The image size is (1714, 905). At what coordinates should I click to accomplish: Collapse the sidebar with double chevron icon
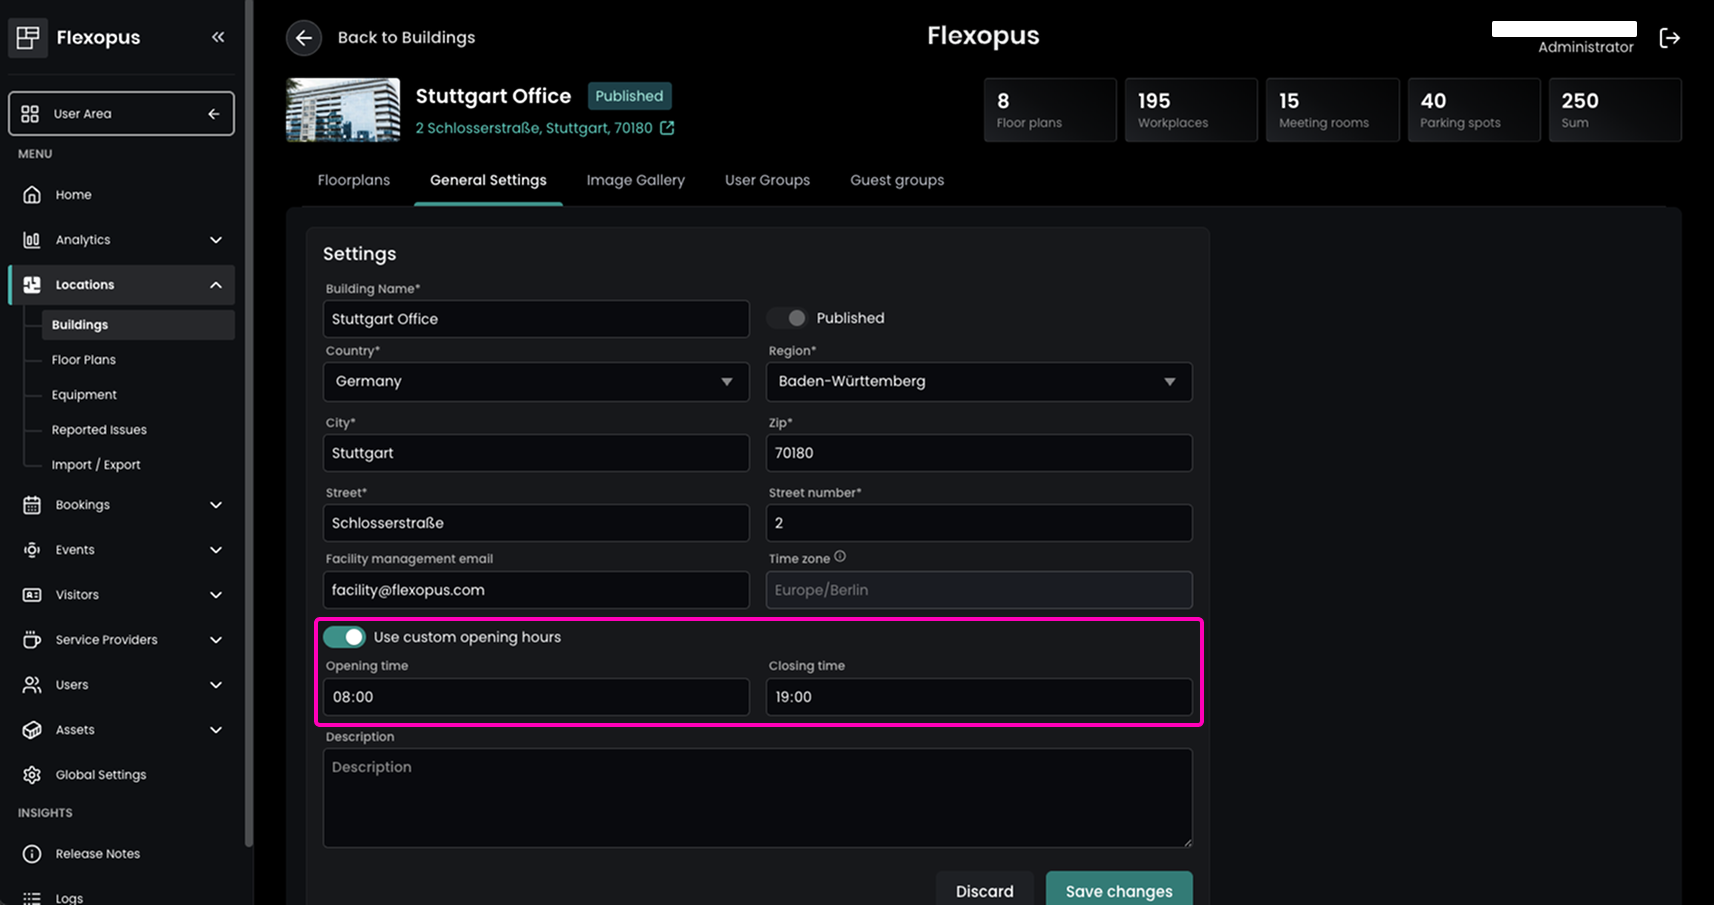pyautogui.click(x=218, y=37)
